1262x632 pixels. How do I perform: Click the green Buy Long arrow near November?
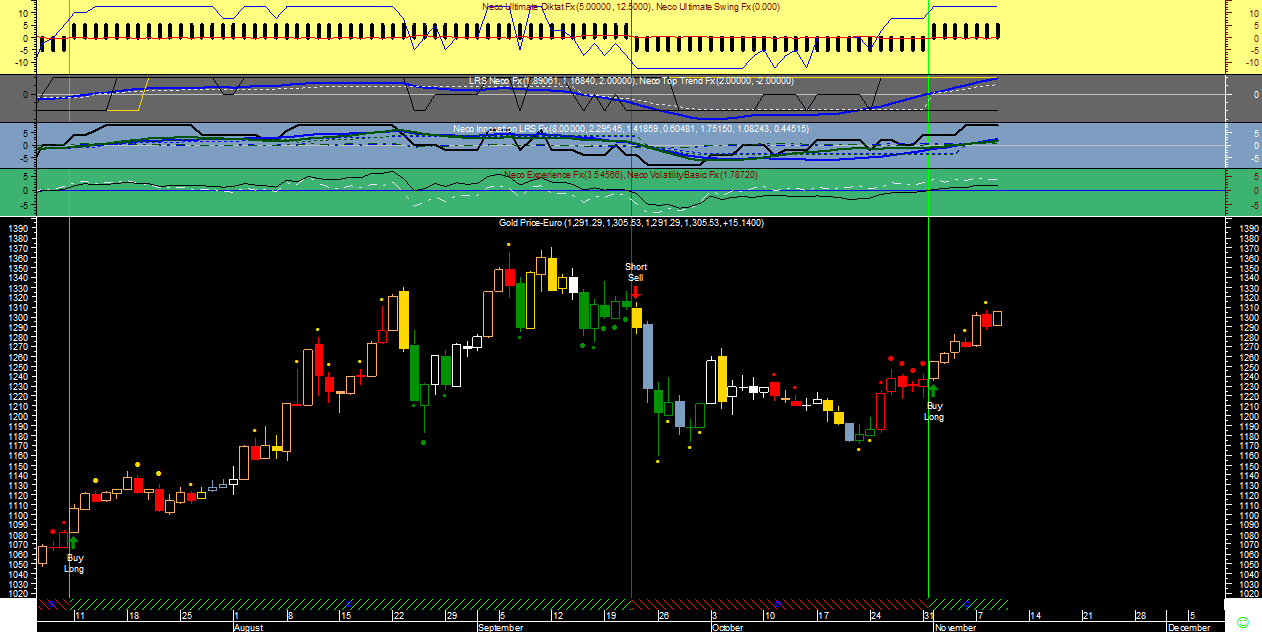pyautogui.click(x=933, y=392)
